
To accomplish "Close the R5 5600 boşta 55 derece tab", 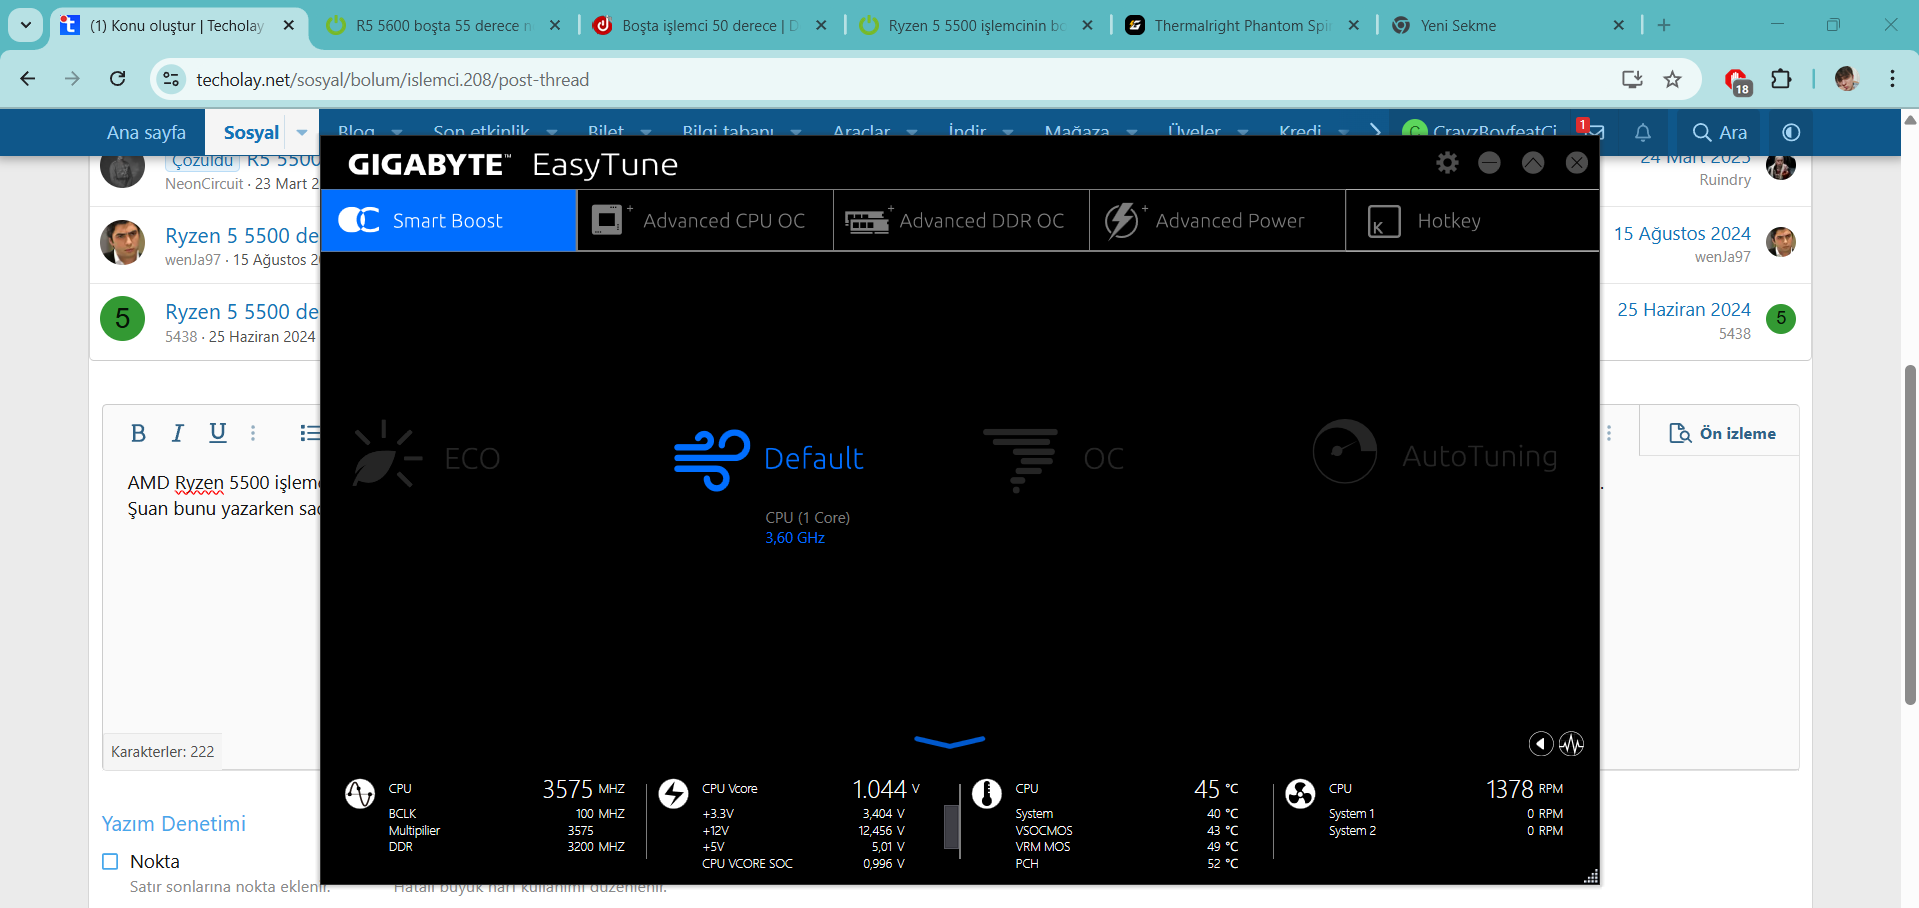I will tap(555, 25).
